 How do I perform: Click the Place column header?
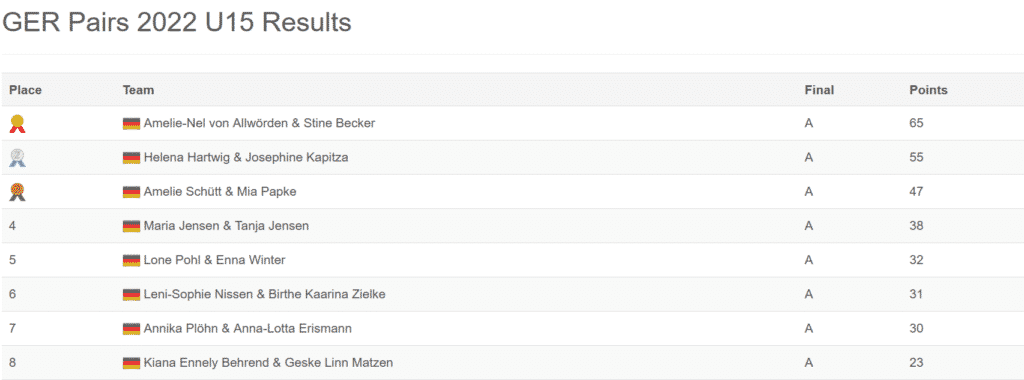pyautogui.click(x=25, y=90)
